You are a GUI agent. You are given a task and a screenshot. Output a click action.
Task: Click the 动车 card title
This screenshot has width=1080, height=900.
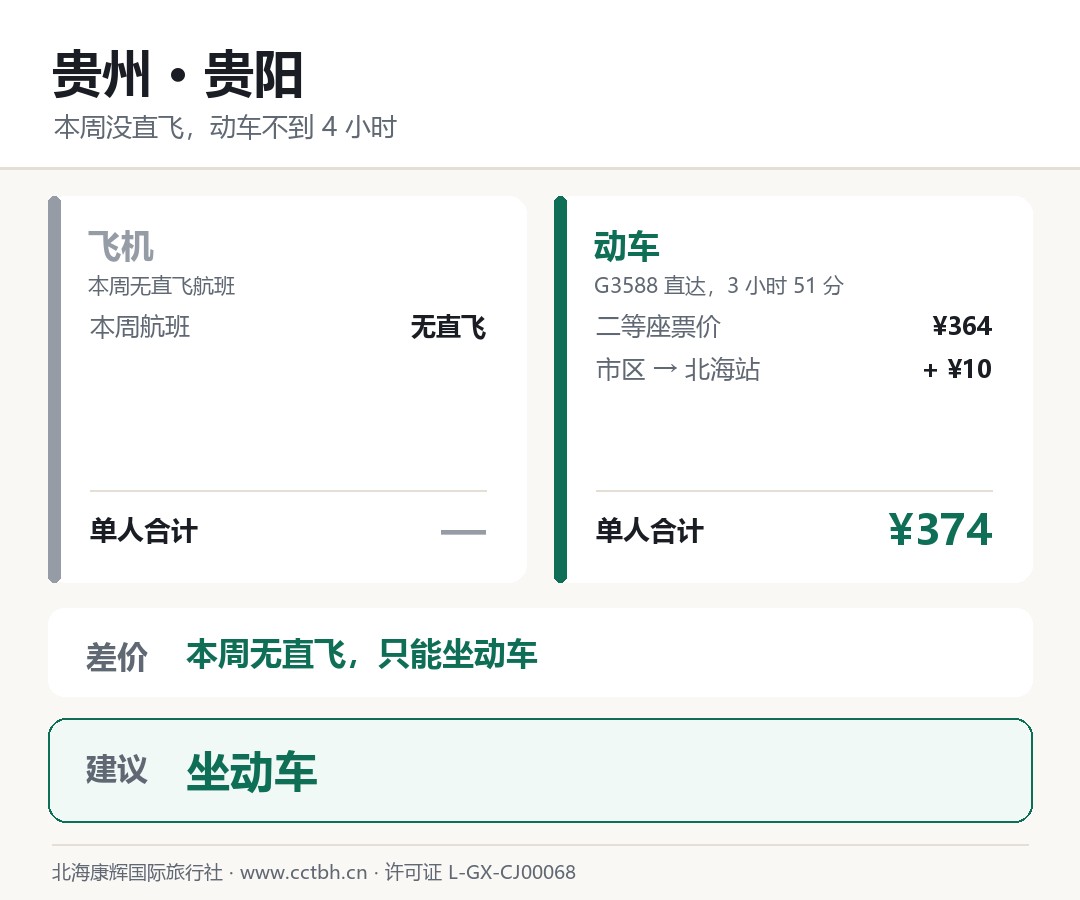click(626, 246)
